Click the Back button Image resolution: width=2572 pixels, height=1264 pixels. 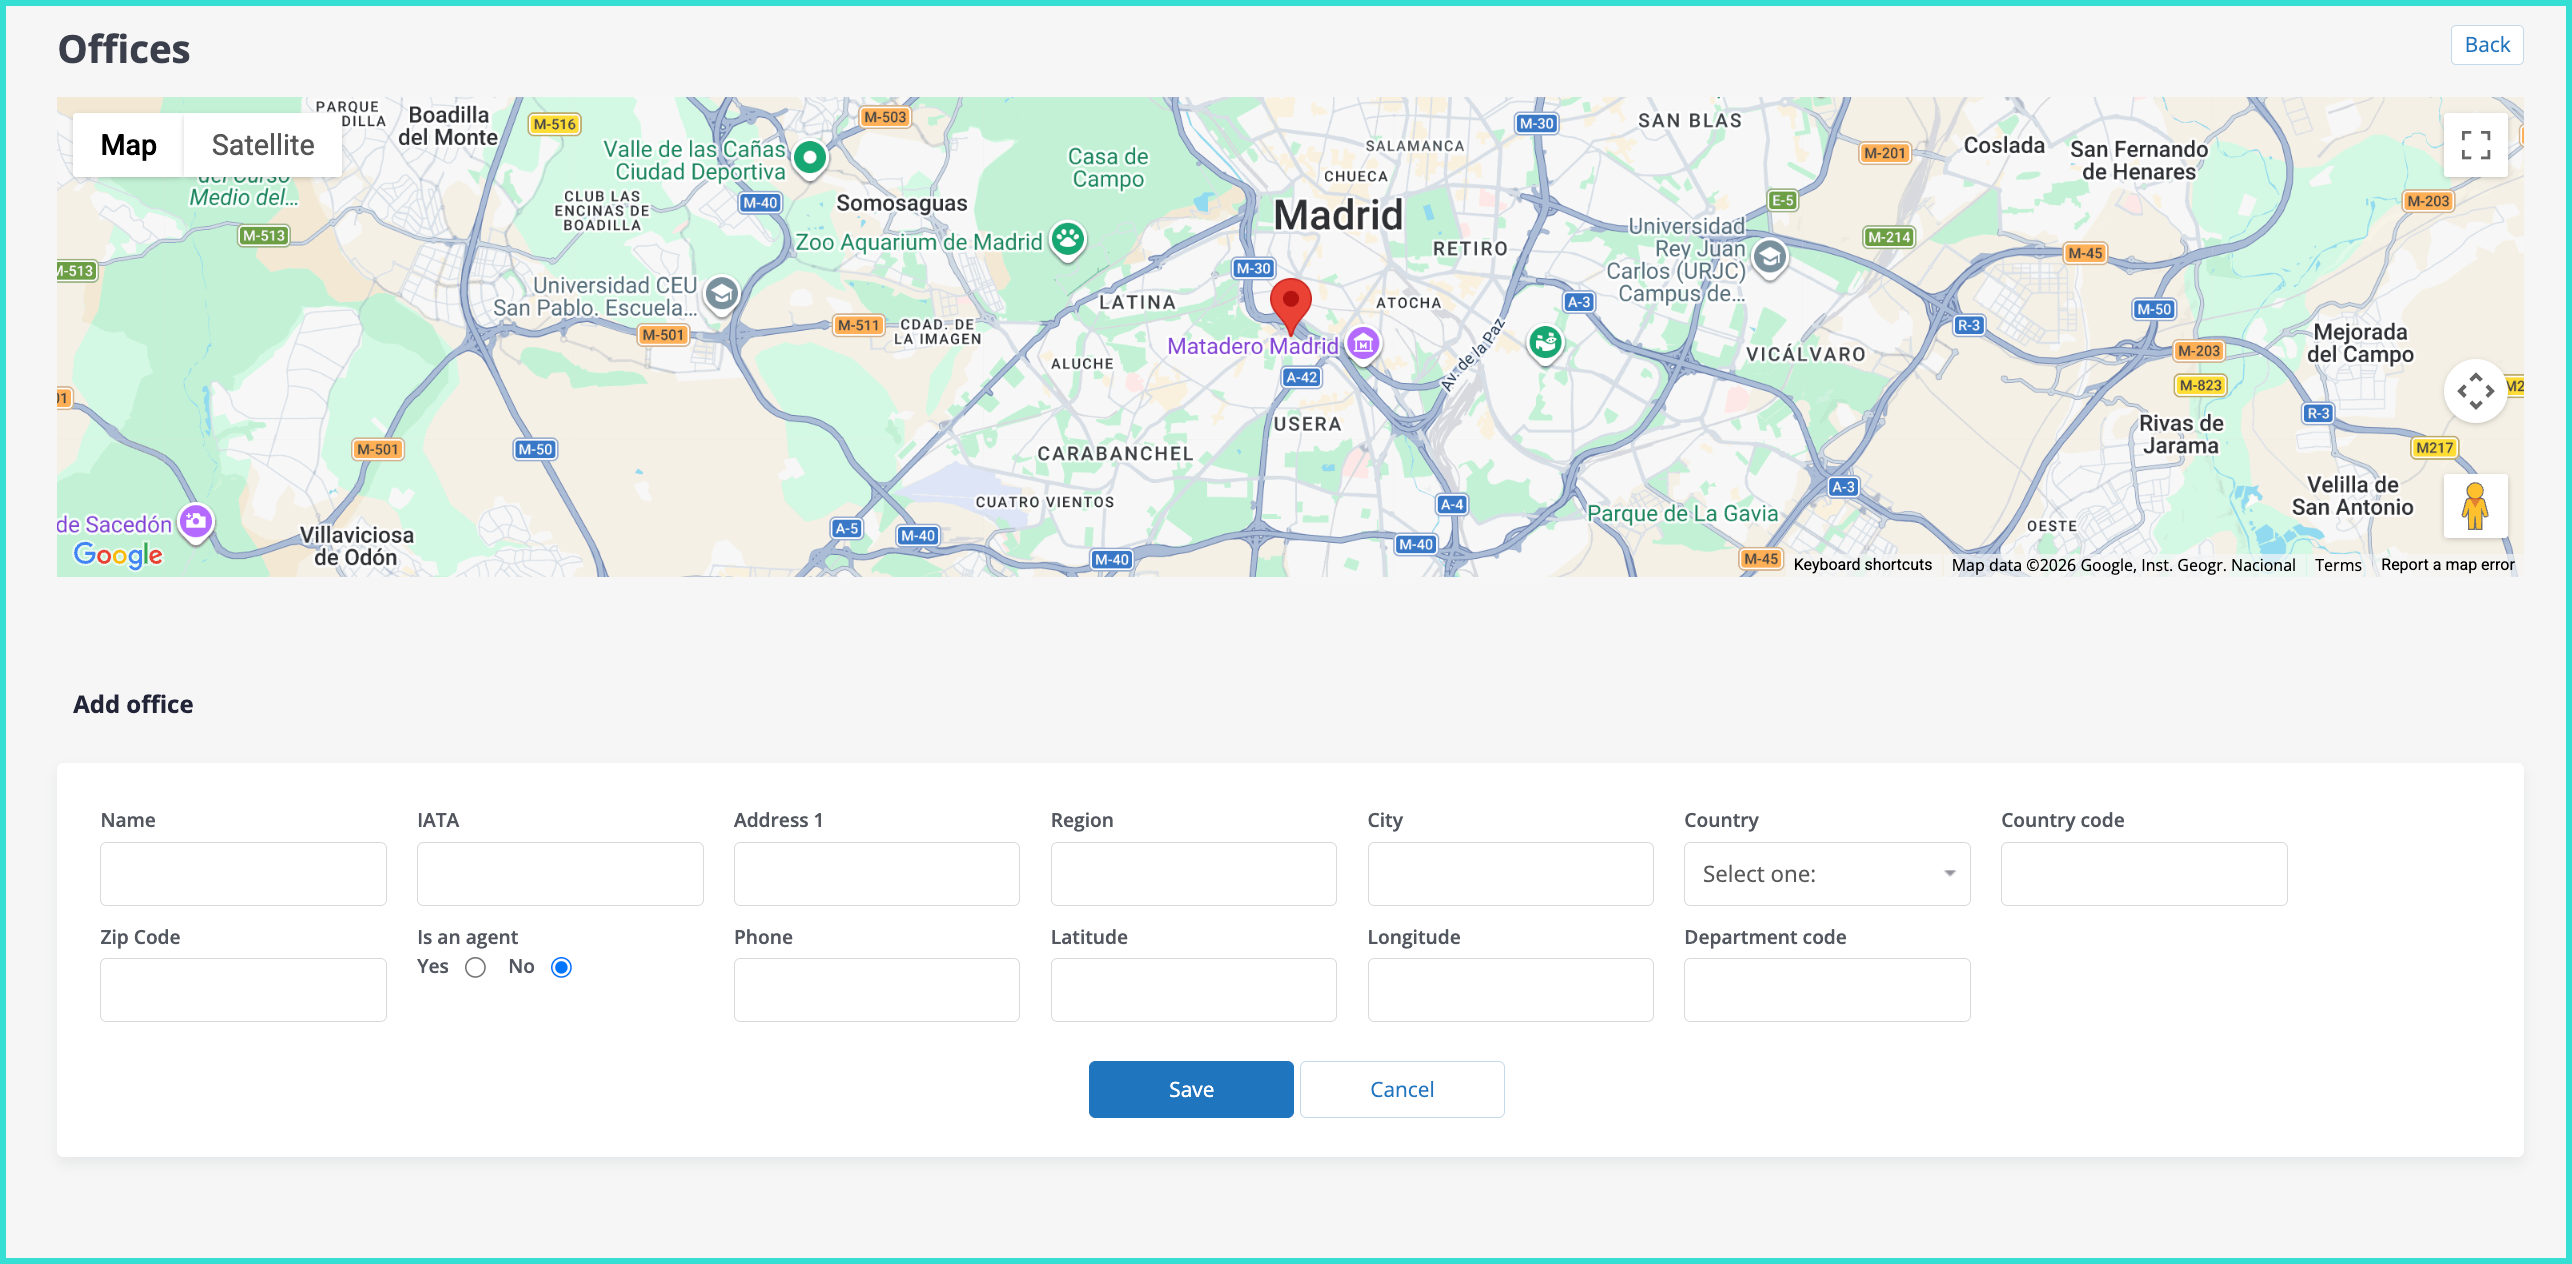click(x=2486, y=45)
